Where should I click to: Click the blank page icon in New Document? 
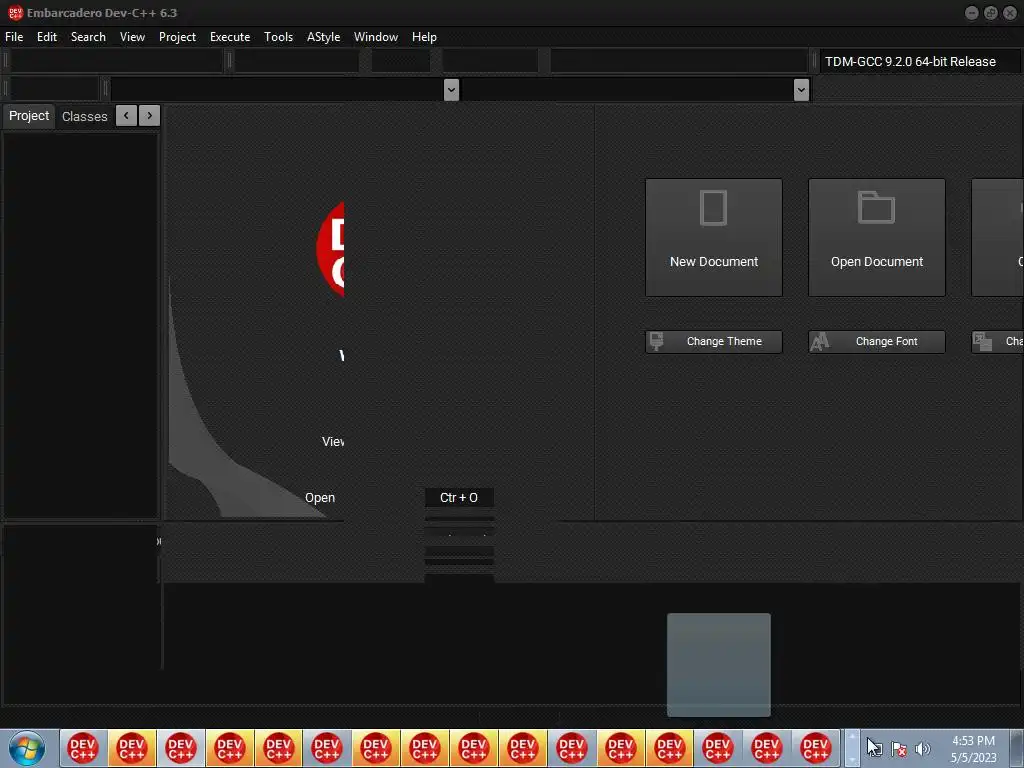[x=713, y=208]
